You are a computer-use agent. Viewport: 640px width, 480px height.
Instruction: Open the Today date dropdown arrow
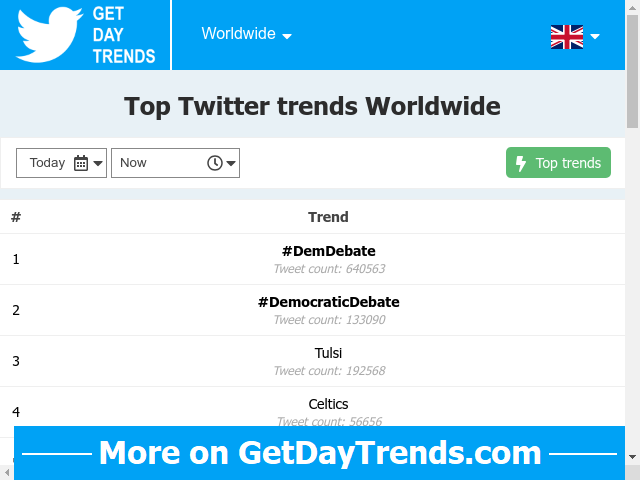[98, 163]
